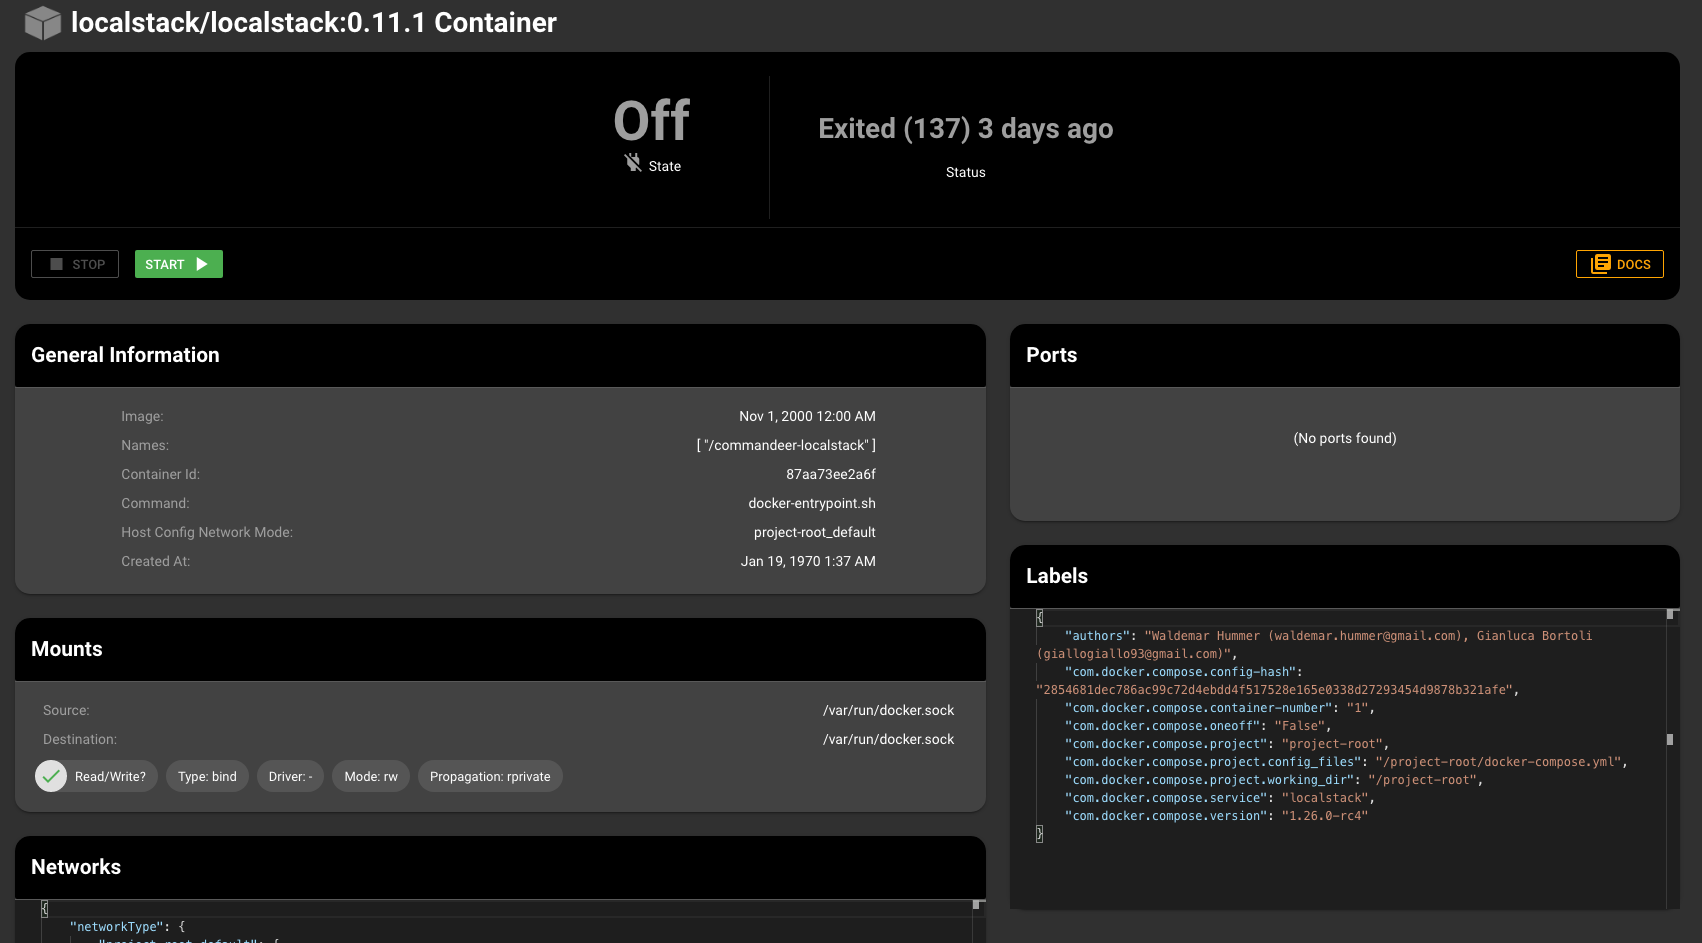Click the compose version value '1.26.0-rc4'

point(1325,816)
